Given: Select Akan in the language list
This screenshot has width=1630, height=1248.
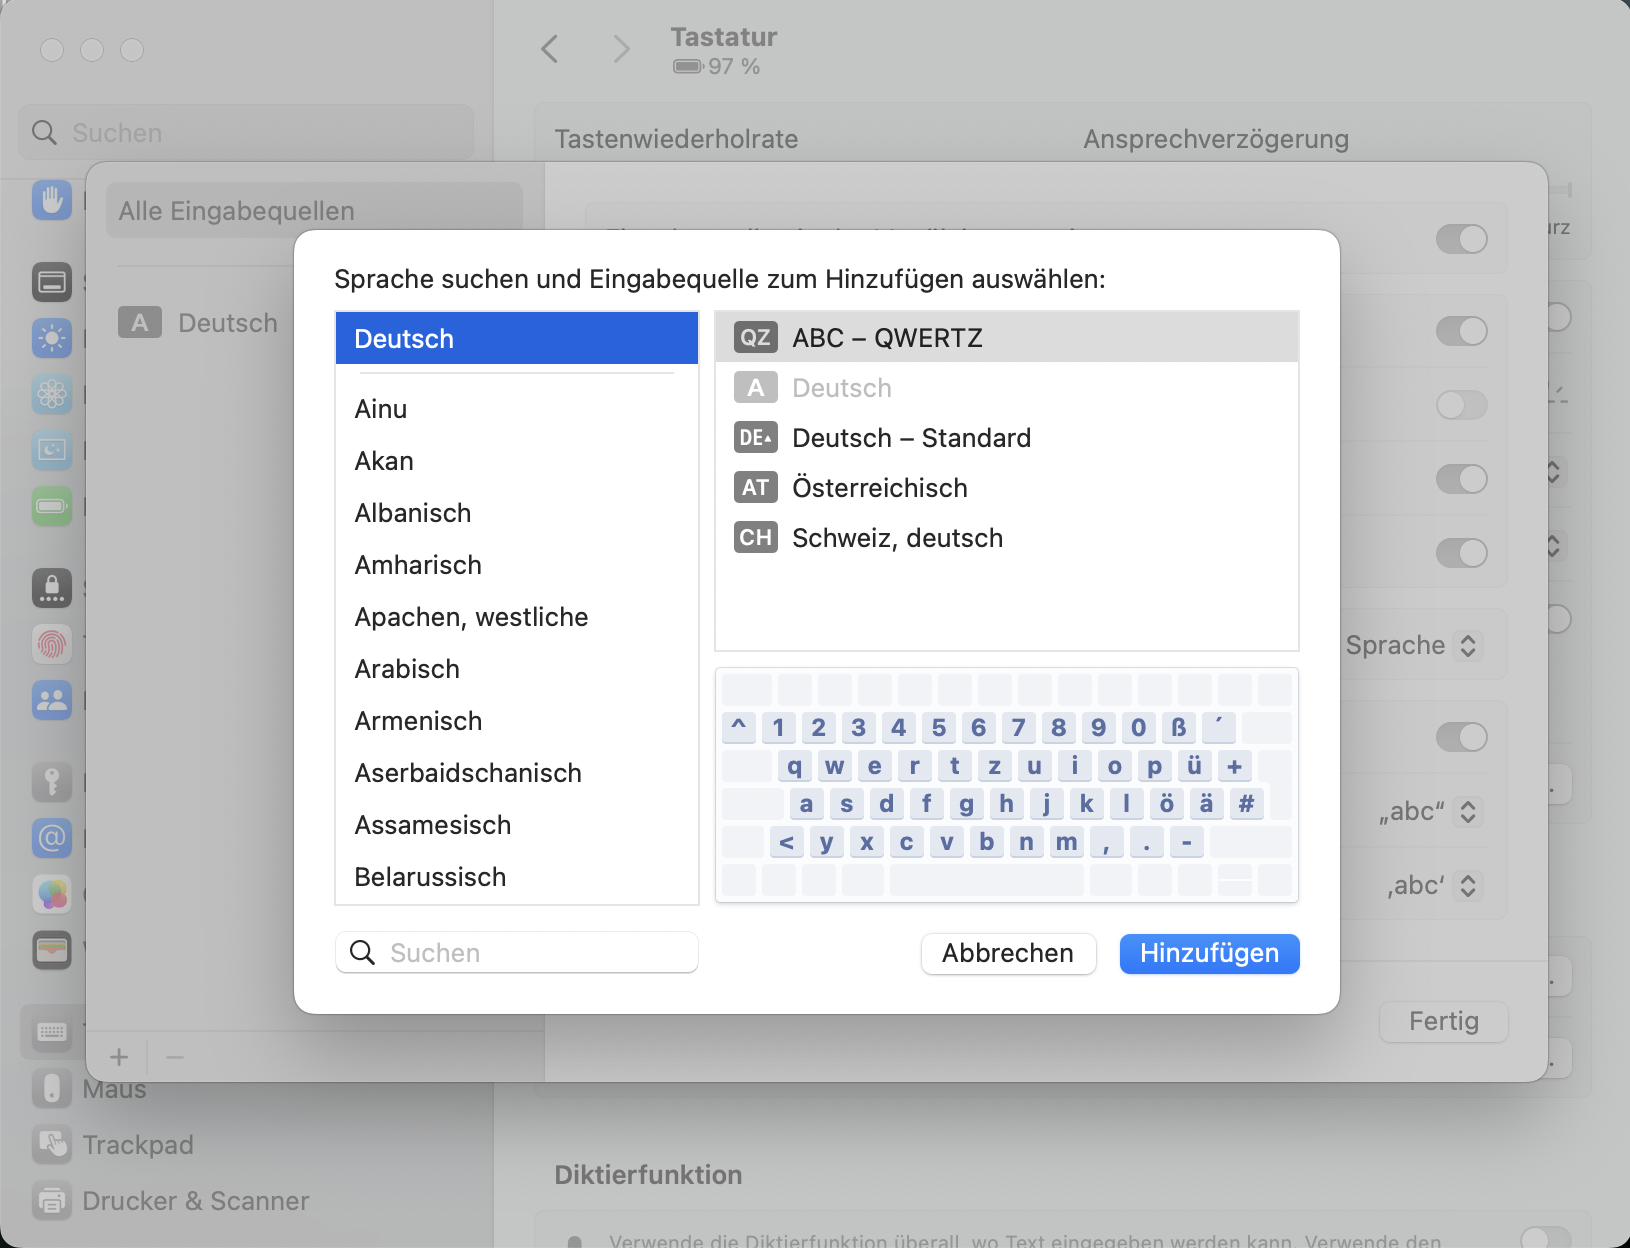Looking at the screenshot, I should pyautogui.click(x=517, y=461).
